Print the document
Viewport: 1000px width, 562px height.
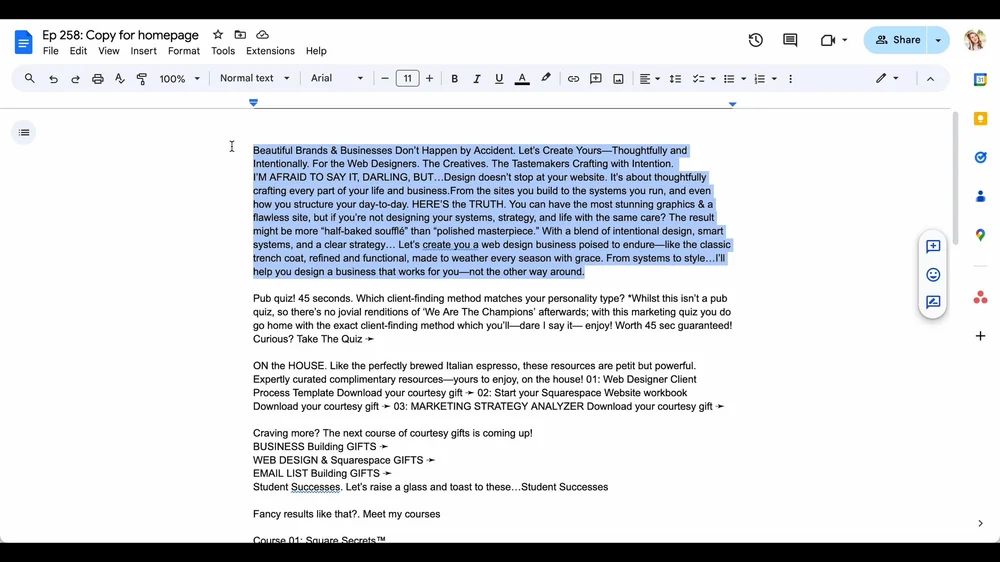98,78
